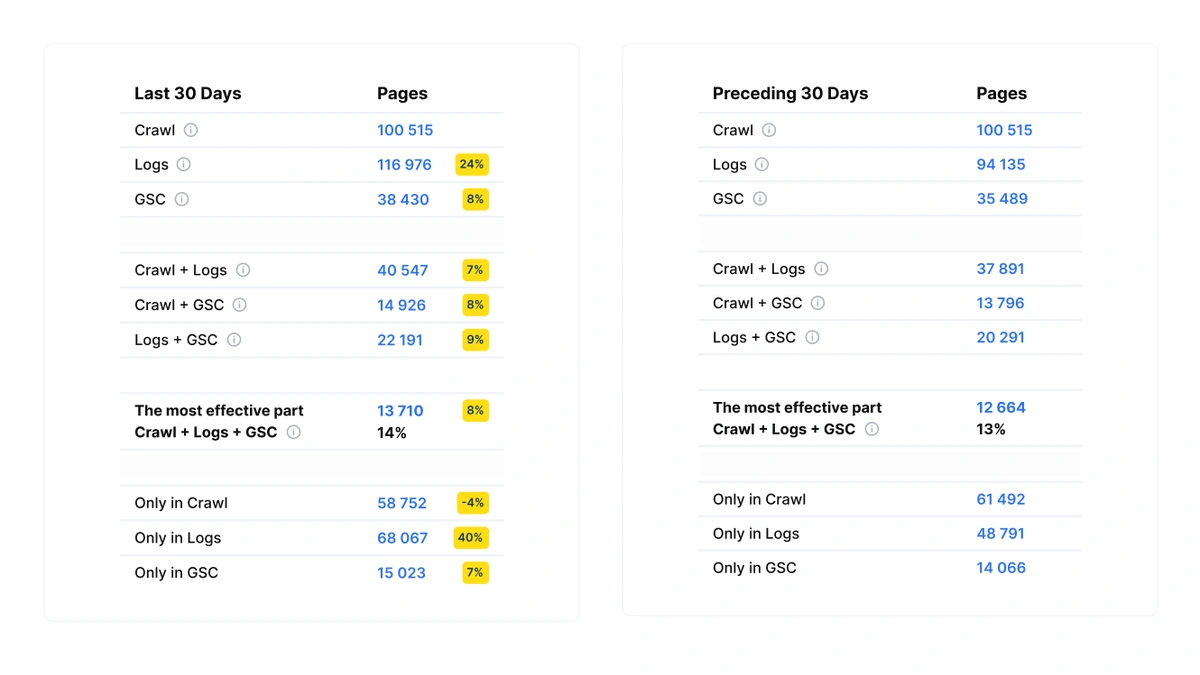This screenshot has height=675, width=1200.
Task: Click info icon beside Crawl + Logs in Last 30 Days
Action: coord(243,270)
